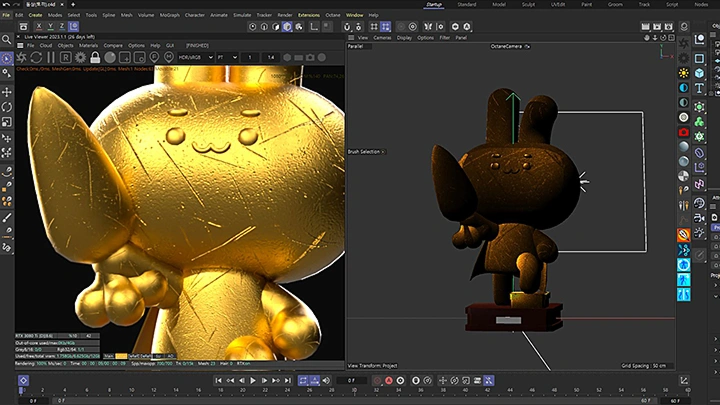Image resolution: width=720 pixels, height=405 pixels.
Task: Toggle the X axis lock
Action: [39, 27]
